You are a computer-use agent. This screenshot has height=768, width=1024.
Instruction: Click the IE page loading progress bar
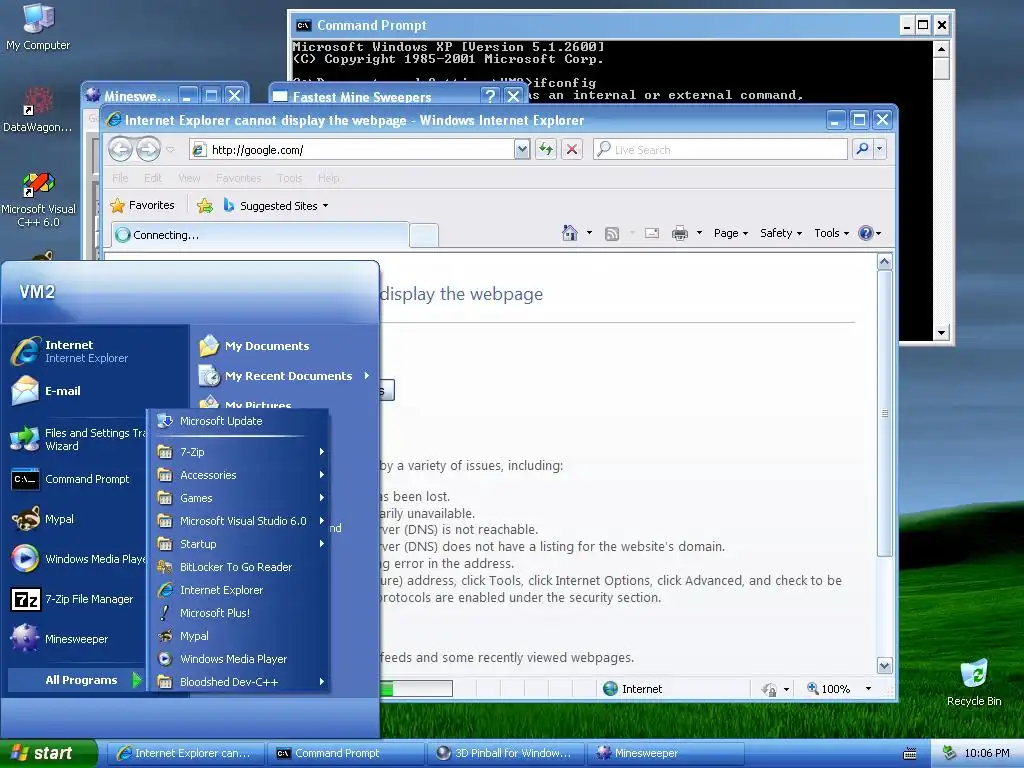coord(416,688)
